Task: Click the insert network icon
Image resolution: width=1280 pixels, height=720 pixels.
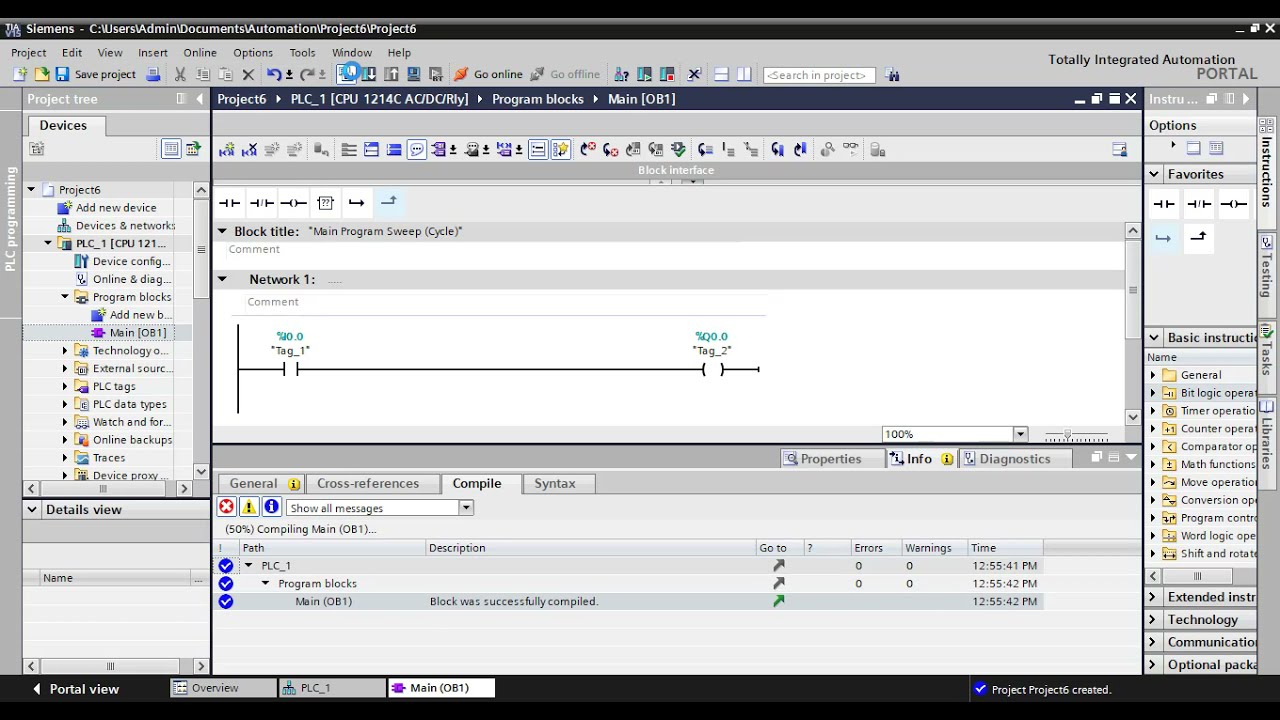Action: pos(227,150)
